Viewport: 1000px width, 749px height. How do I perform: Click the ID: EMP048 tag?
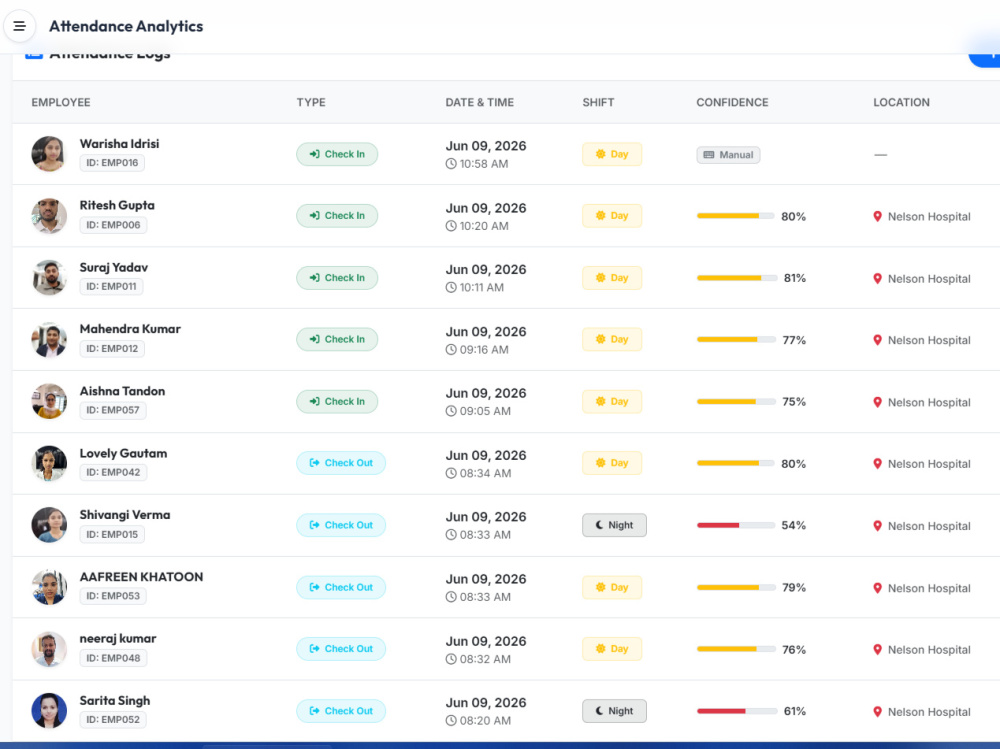(x=114, y=658)
